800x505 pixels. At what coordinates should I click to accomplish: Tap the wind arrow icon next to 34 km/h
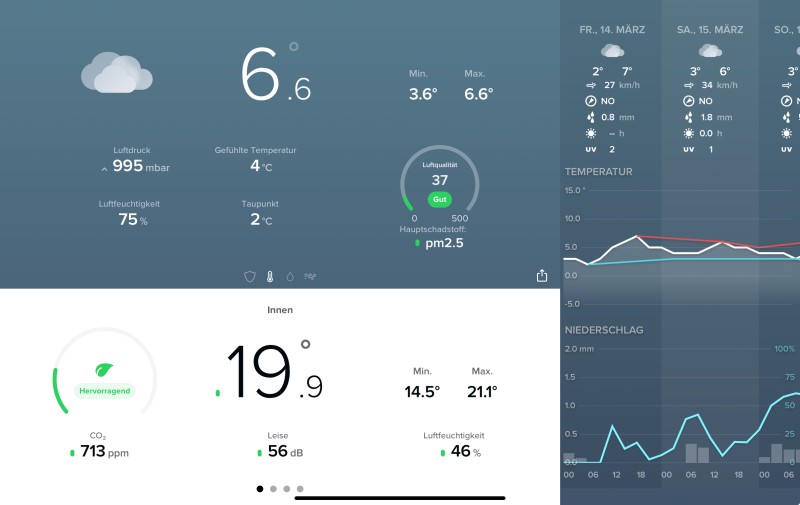click(689, 85)
